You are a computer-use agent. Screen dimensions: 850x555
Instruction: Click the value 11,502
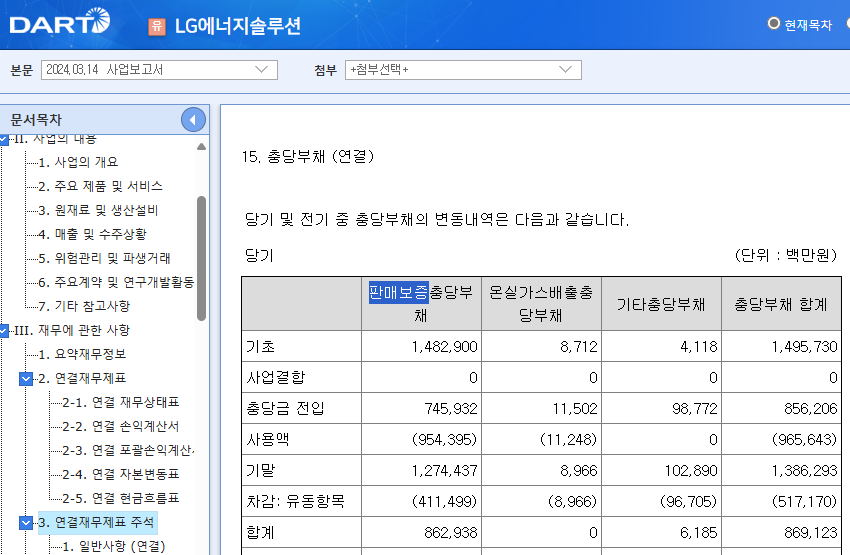pyautogui.click(x=575, y=409)
